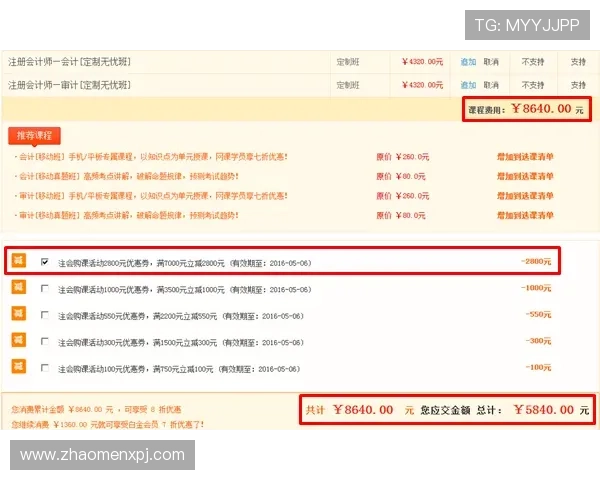Open 会计[移动真题班] recommended course description link
This screenshot has width=600, height=480.
pos(129,176)
